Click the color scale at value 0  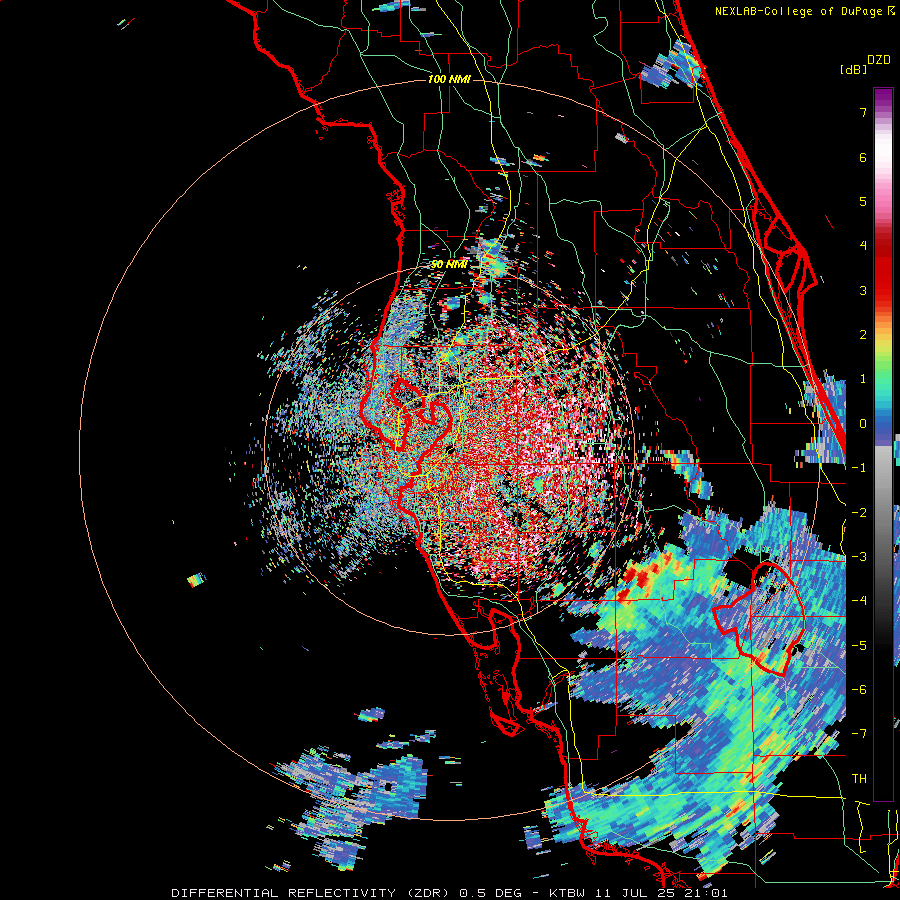[883, 424]
